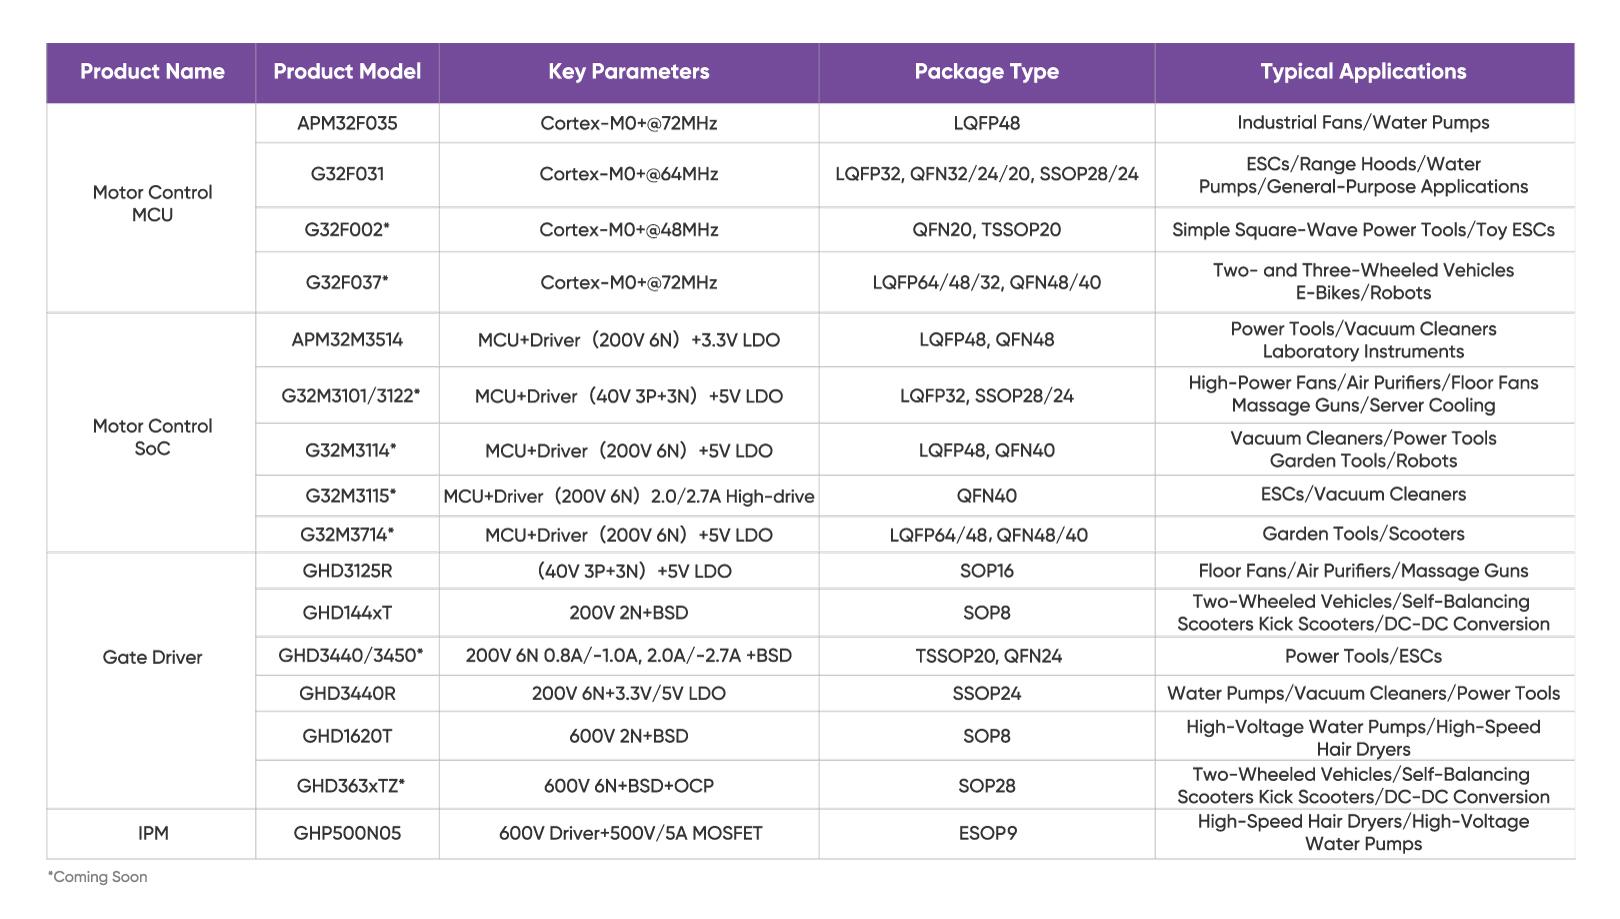The width and height of the screenshot is (1620, 919).
Task: Click the G32F031 product model
Action: coord(347,174)
